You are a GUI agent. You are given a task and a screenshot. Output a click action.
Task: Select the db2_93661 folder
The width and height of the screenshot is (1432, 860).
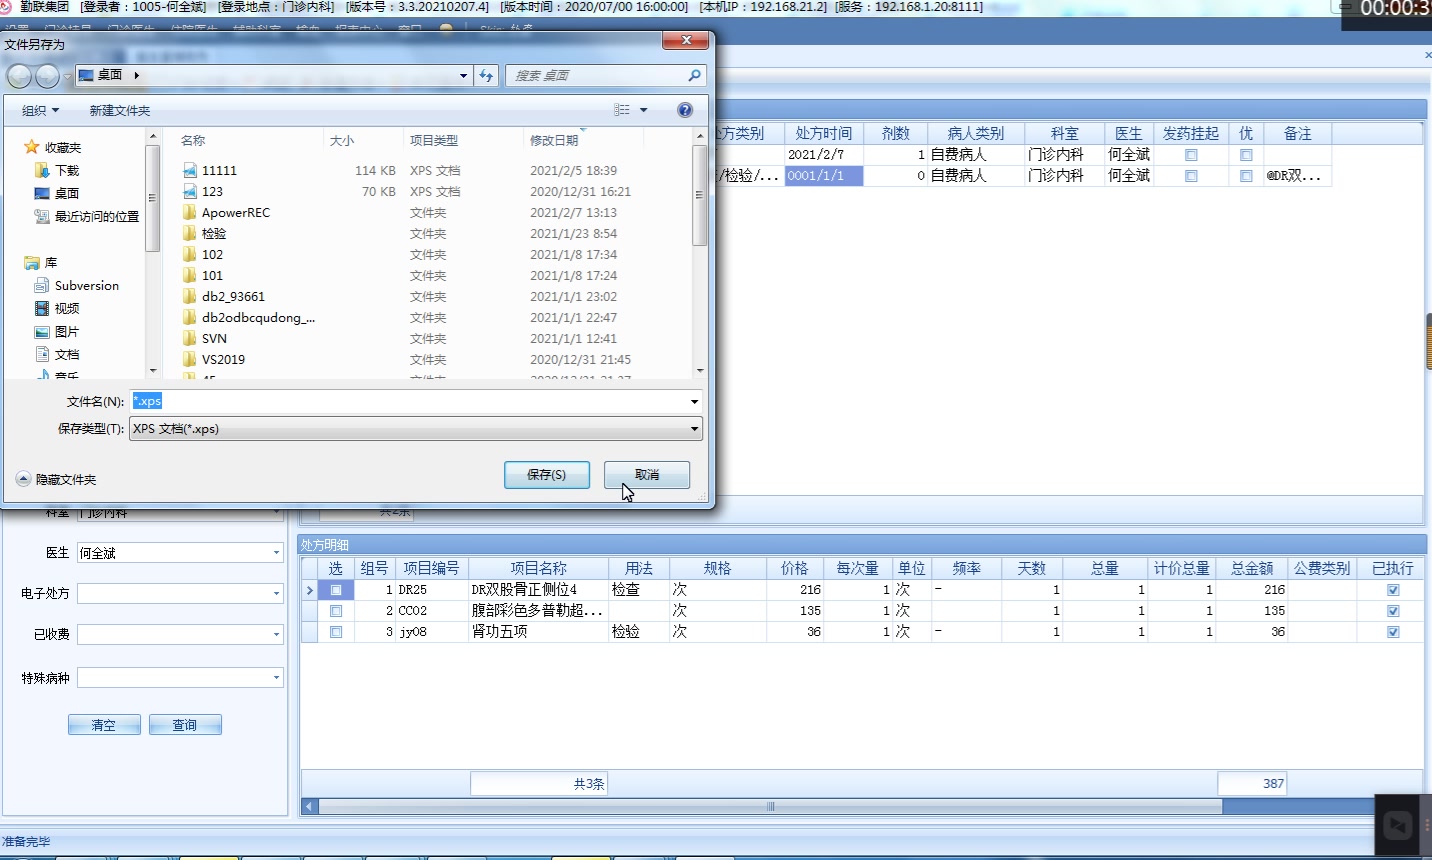[x=233, y=297]
